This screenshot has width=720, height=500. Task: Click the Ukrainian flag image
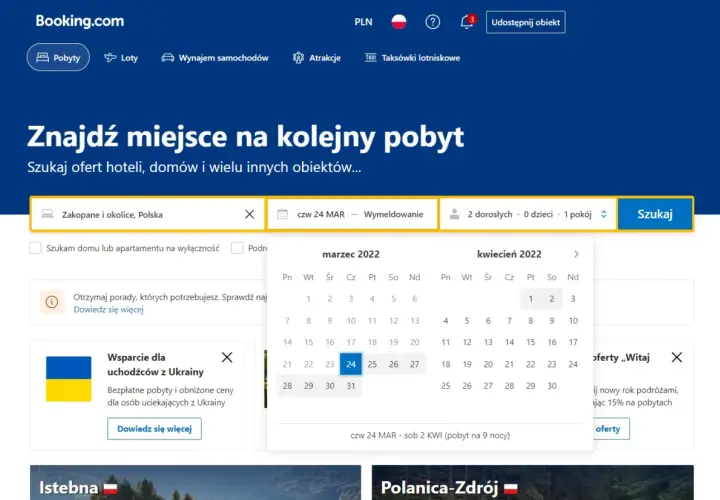(x=69, y=379)
